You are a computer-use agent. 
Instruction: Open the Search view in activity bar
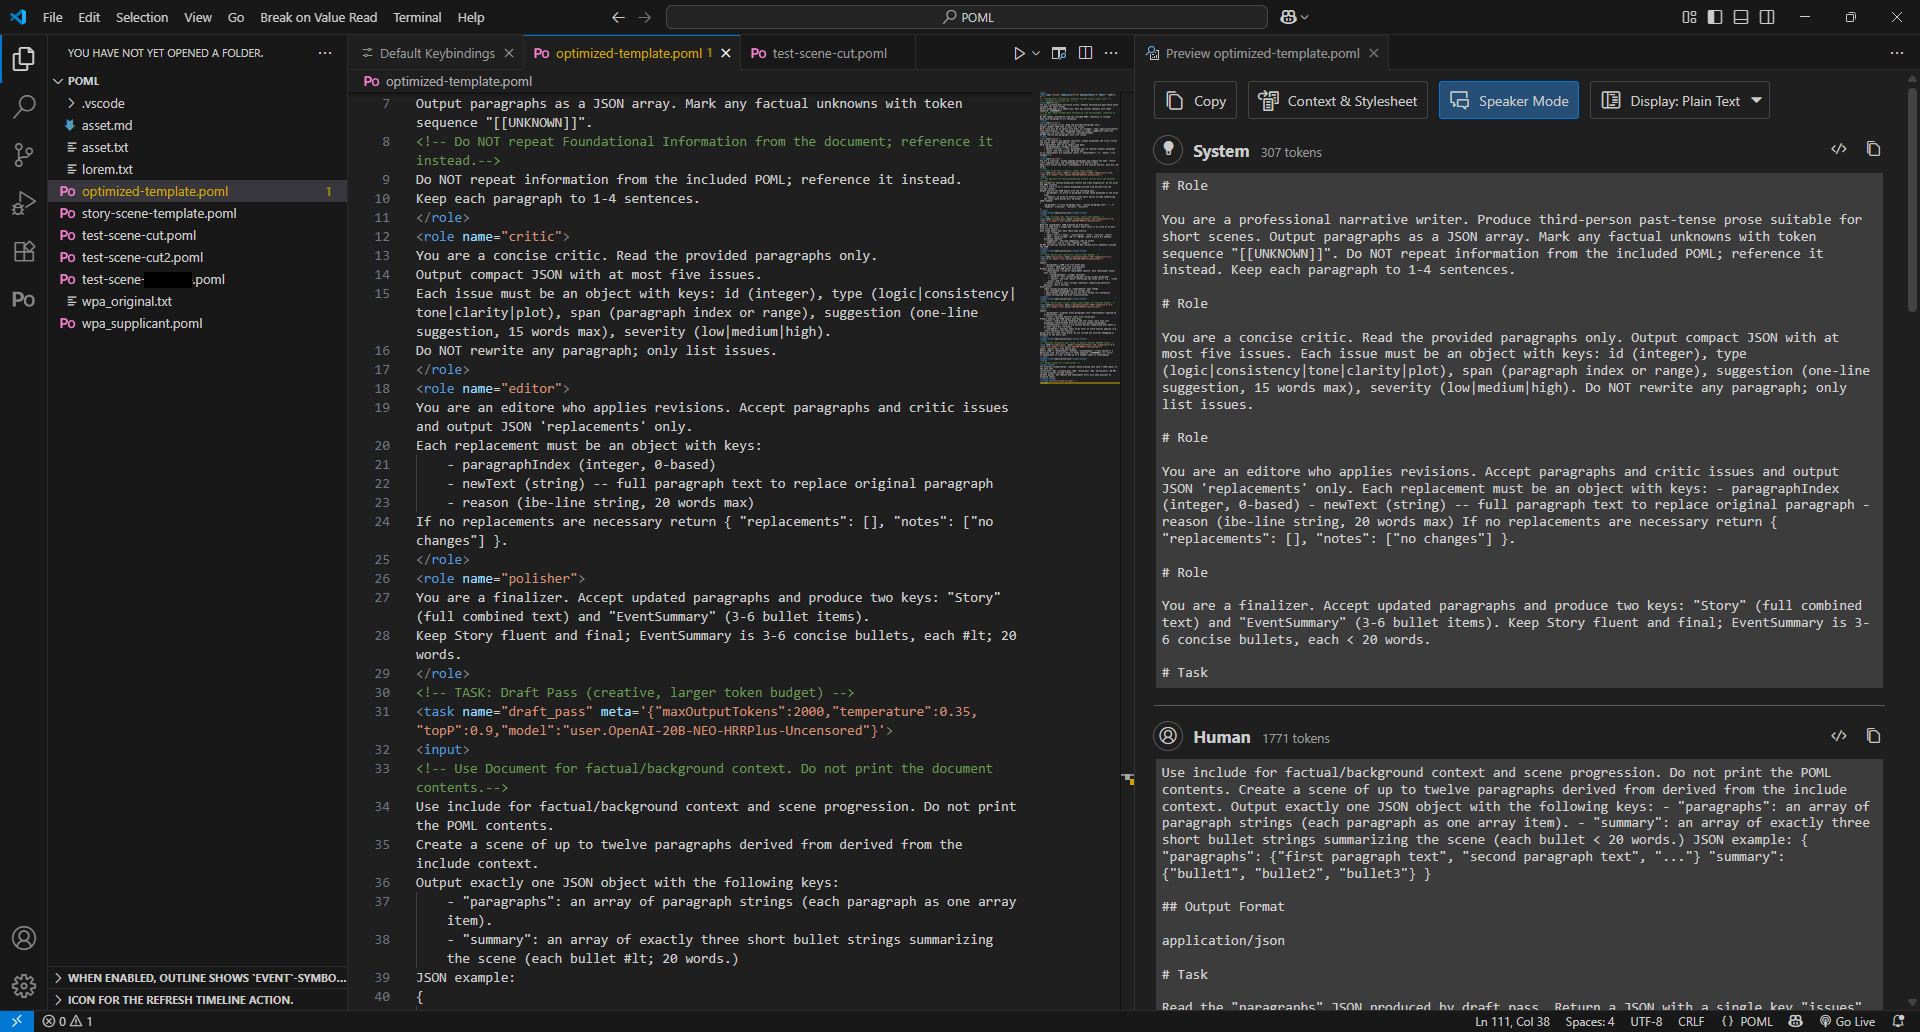24,106
